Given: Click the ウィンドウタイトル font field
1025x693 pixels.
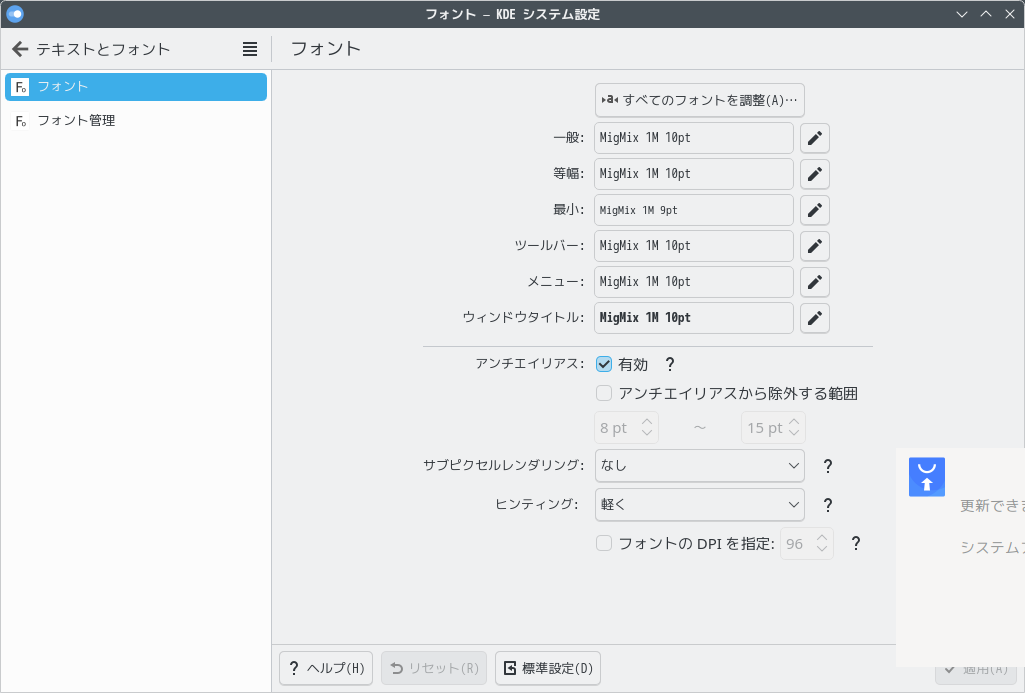Looking at the screenshot, I should tap(693, 318).
